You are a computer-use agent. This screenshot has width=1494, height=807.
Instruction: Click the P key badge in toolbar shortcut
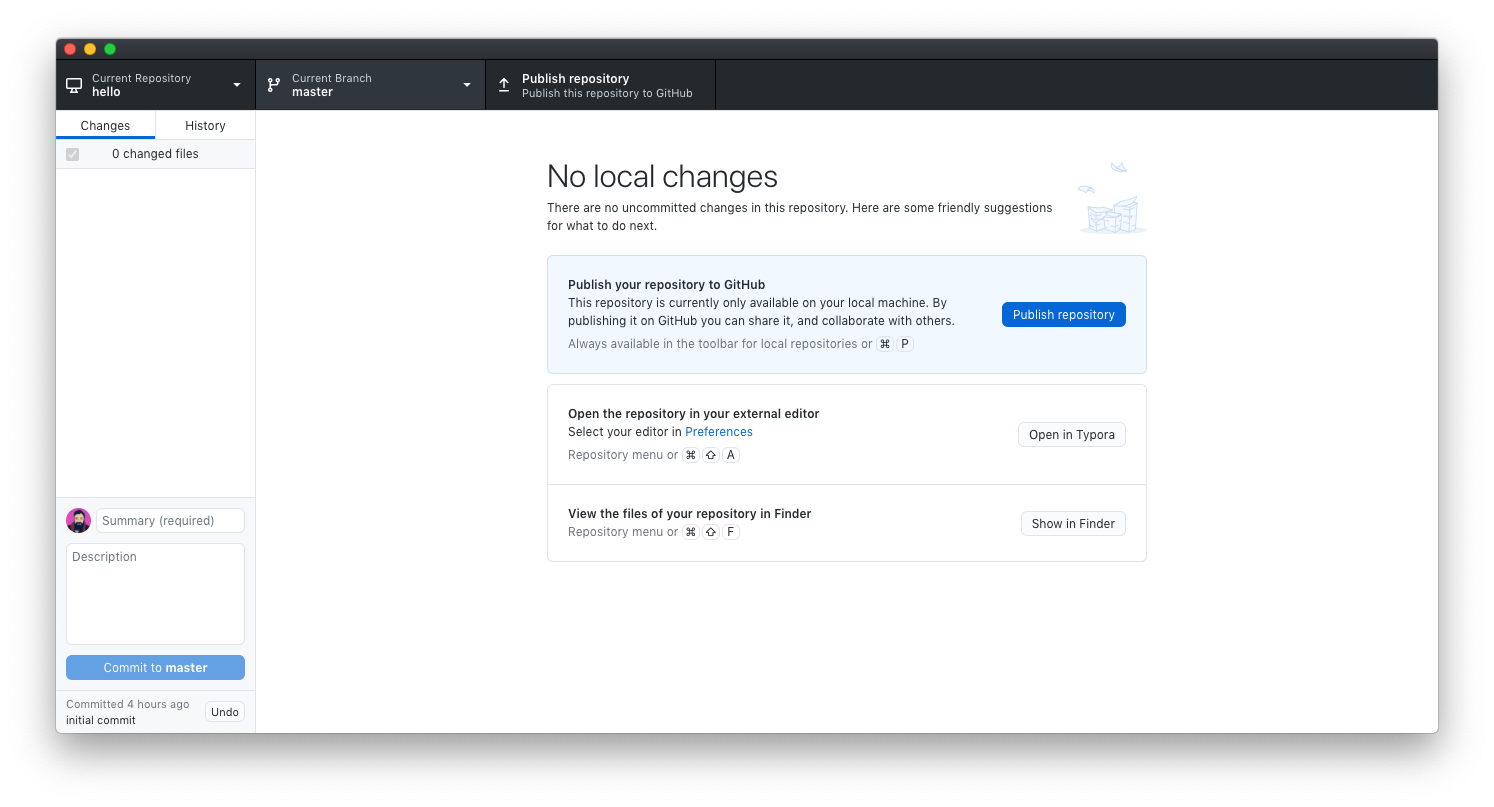coord(905,344)
